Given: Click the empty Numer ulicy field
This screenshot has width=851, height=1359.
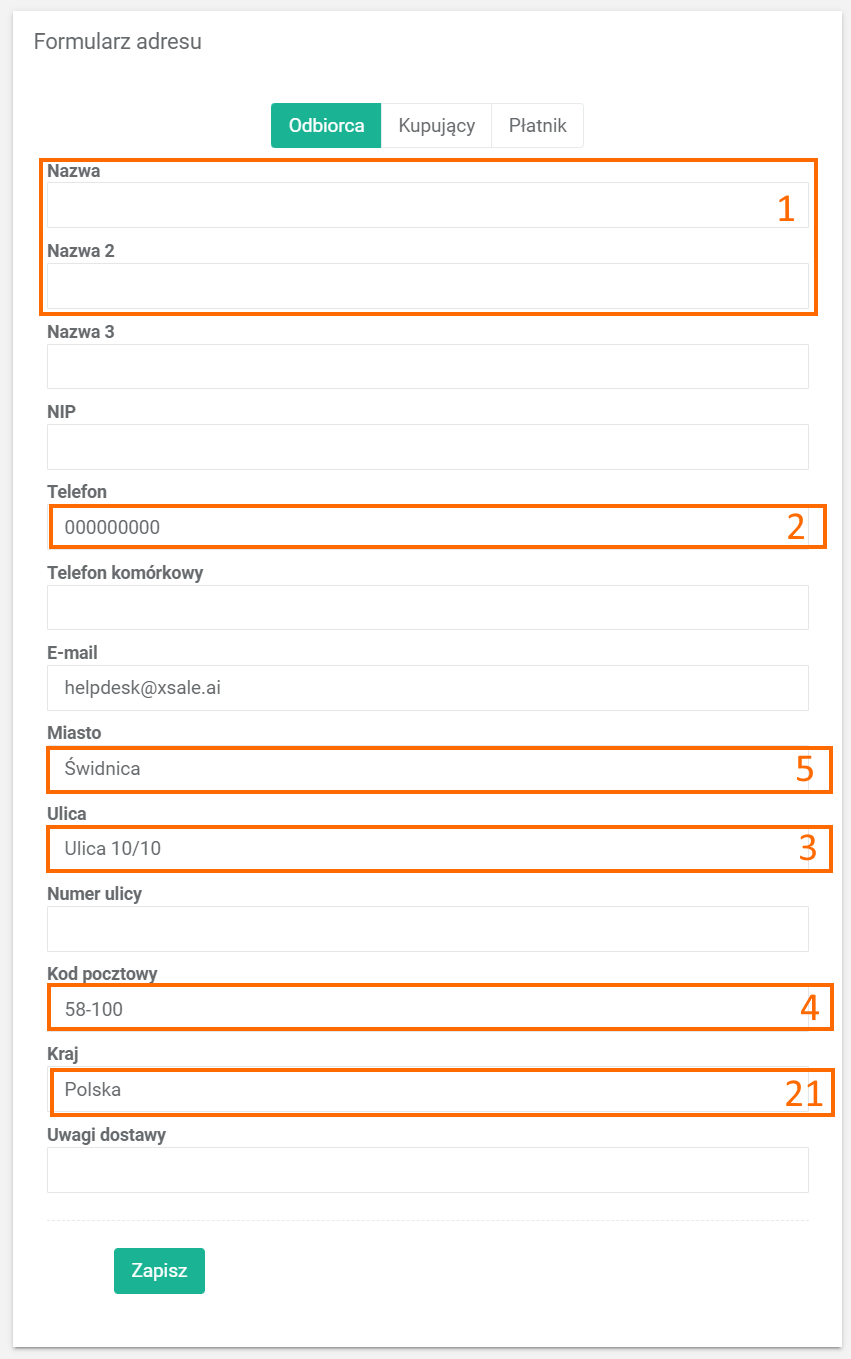Looking at the screenshot, I should (x=427, y=929).
